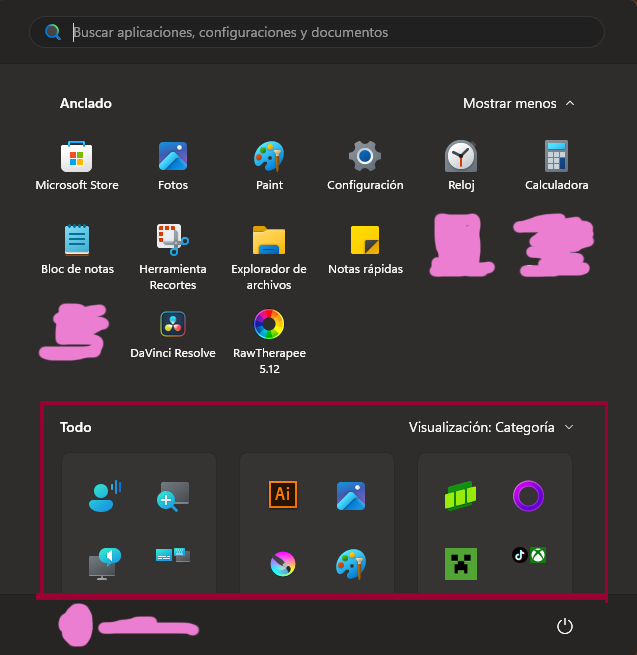
Task: Open the pinned Fotos app
Action: point(173,166)
